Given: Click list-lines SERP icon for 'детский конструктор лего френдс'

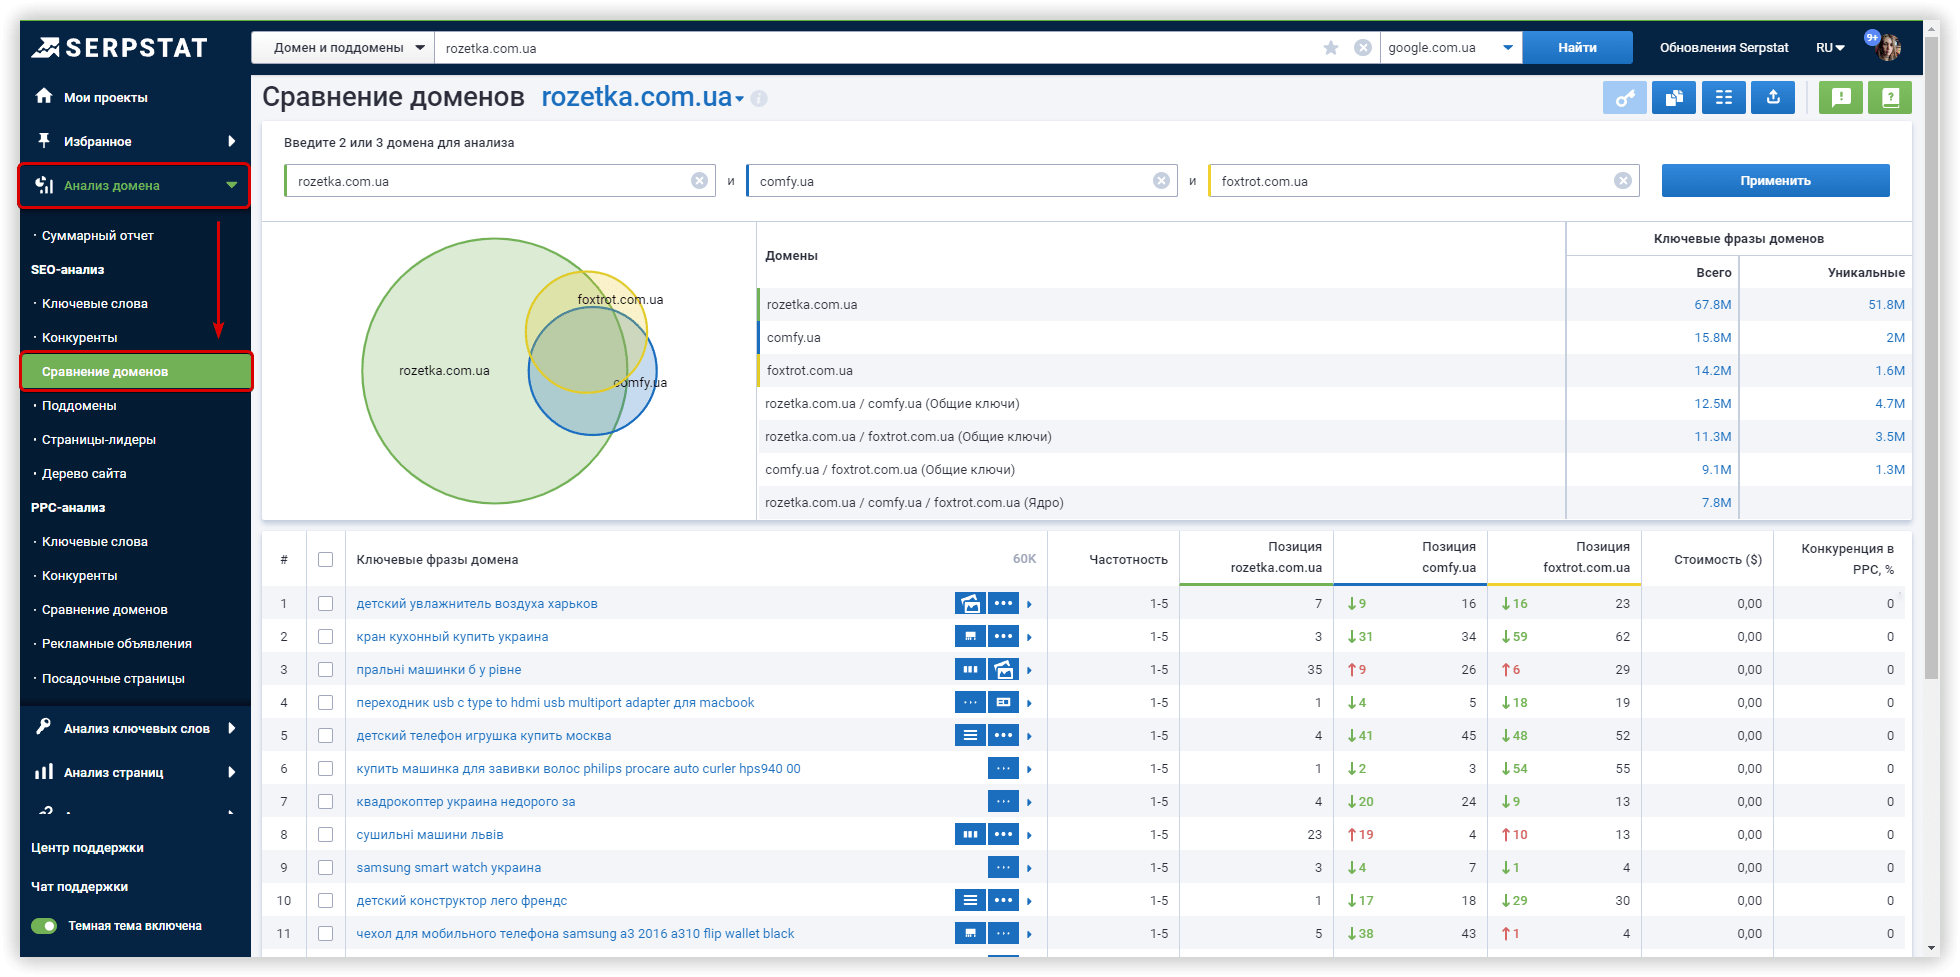Looking at the screenshot, I should (x=970, y=901).
